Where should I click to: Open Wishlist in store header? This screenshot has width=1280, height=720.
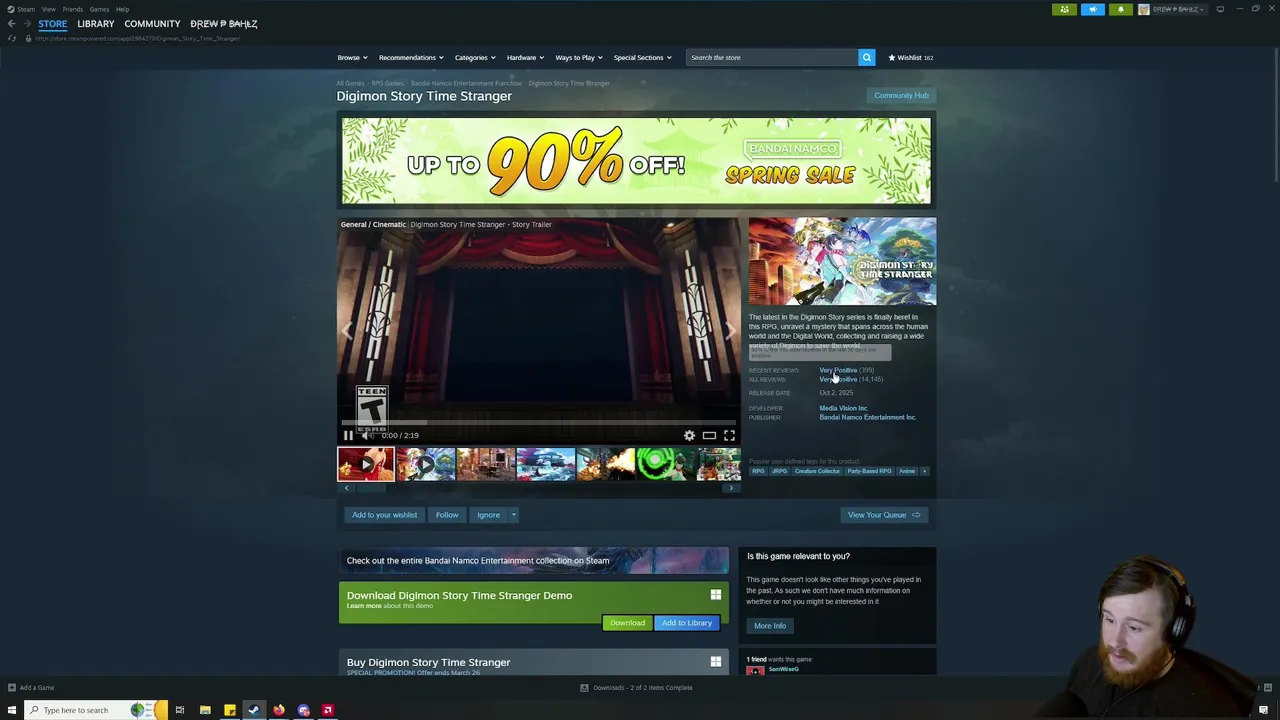pos(911,57)
